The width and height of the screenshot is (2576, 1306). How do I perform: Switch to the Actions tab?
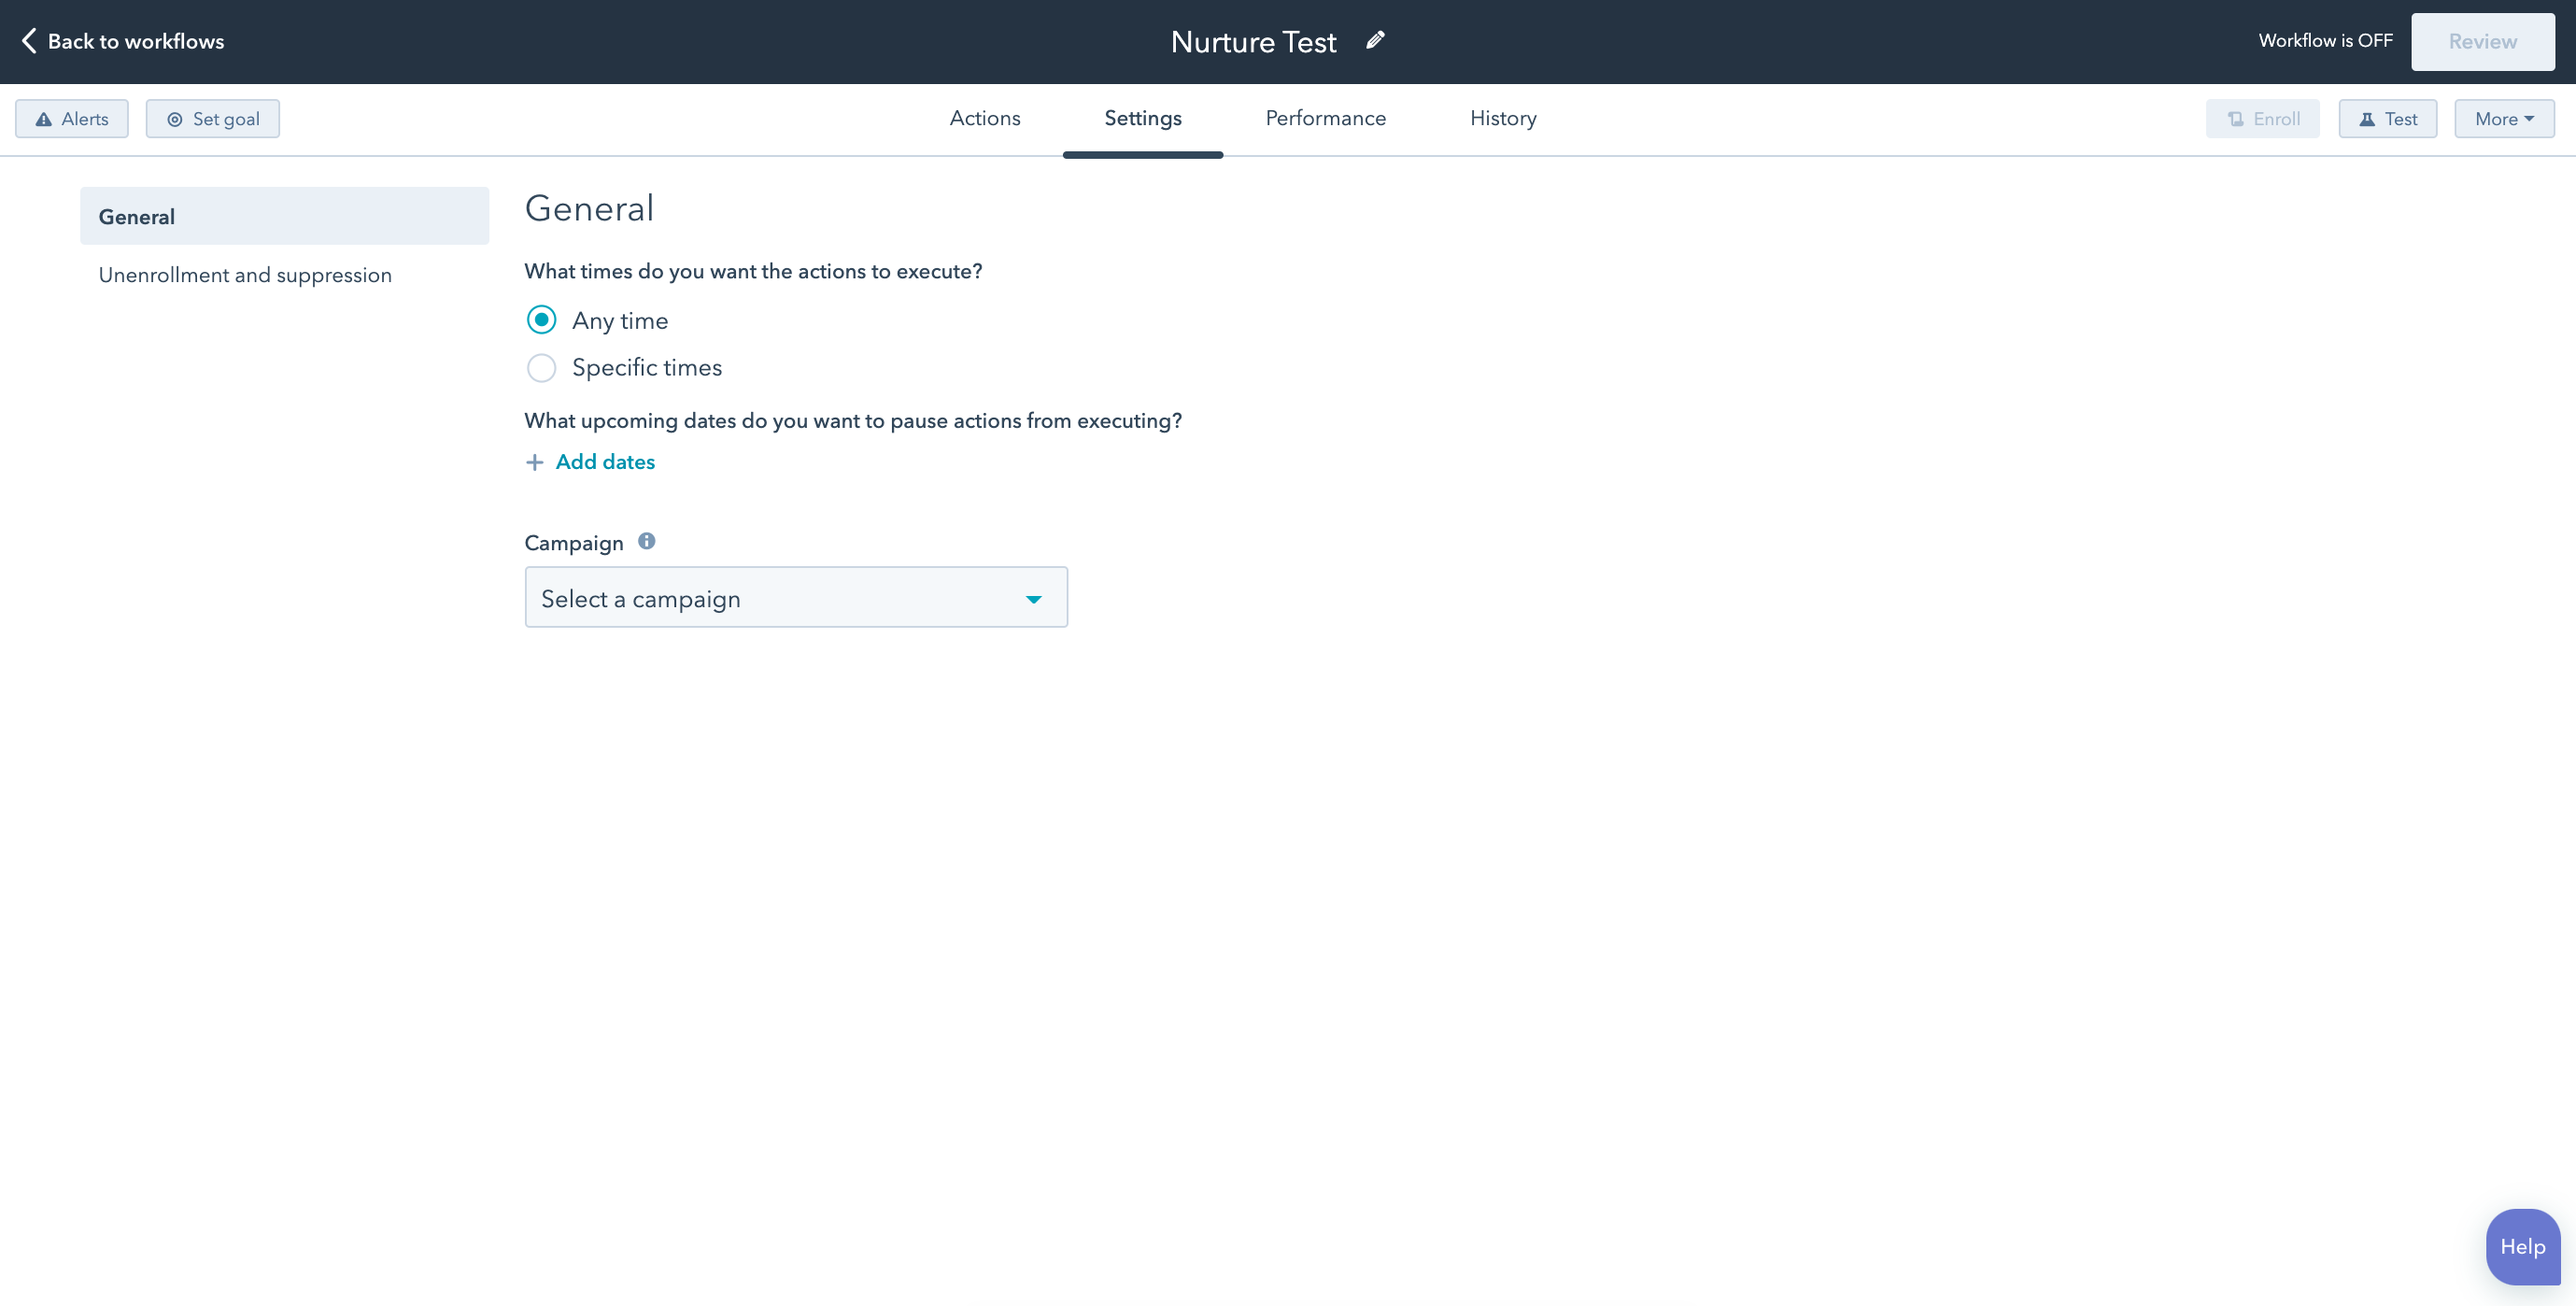(984, 119)
